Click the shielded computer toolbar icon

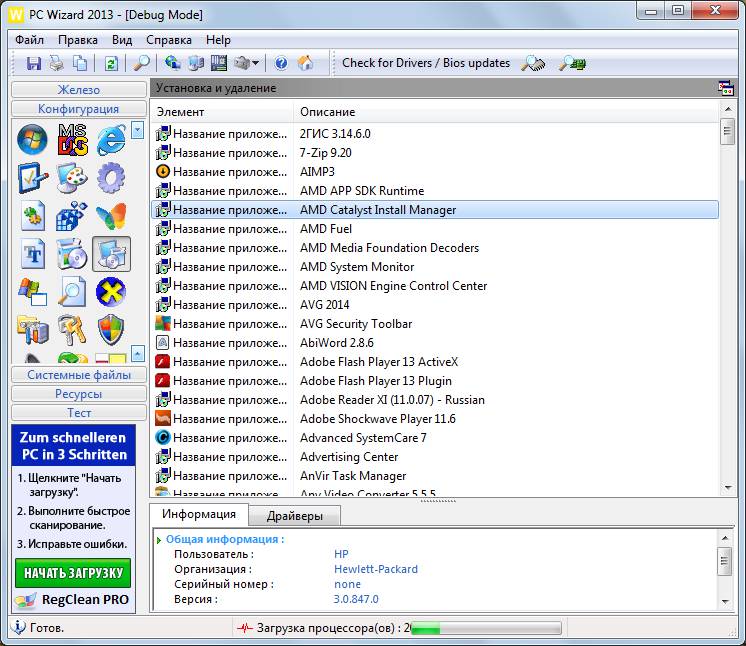point(196,63)
